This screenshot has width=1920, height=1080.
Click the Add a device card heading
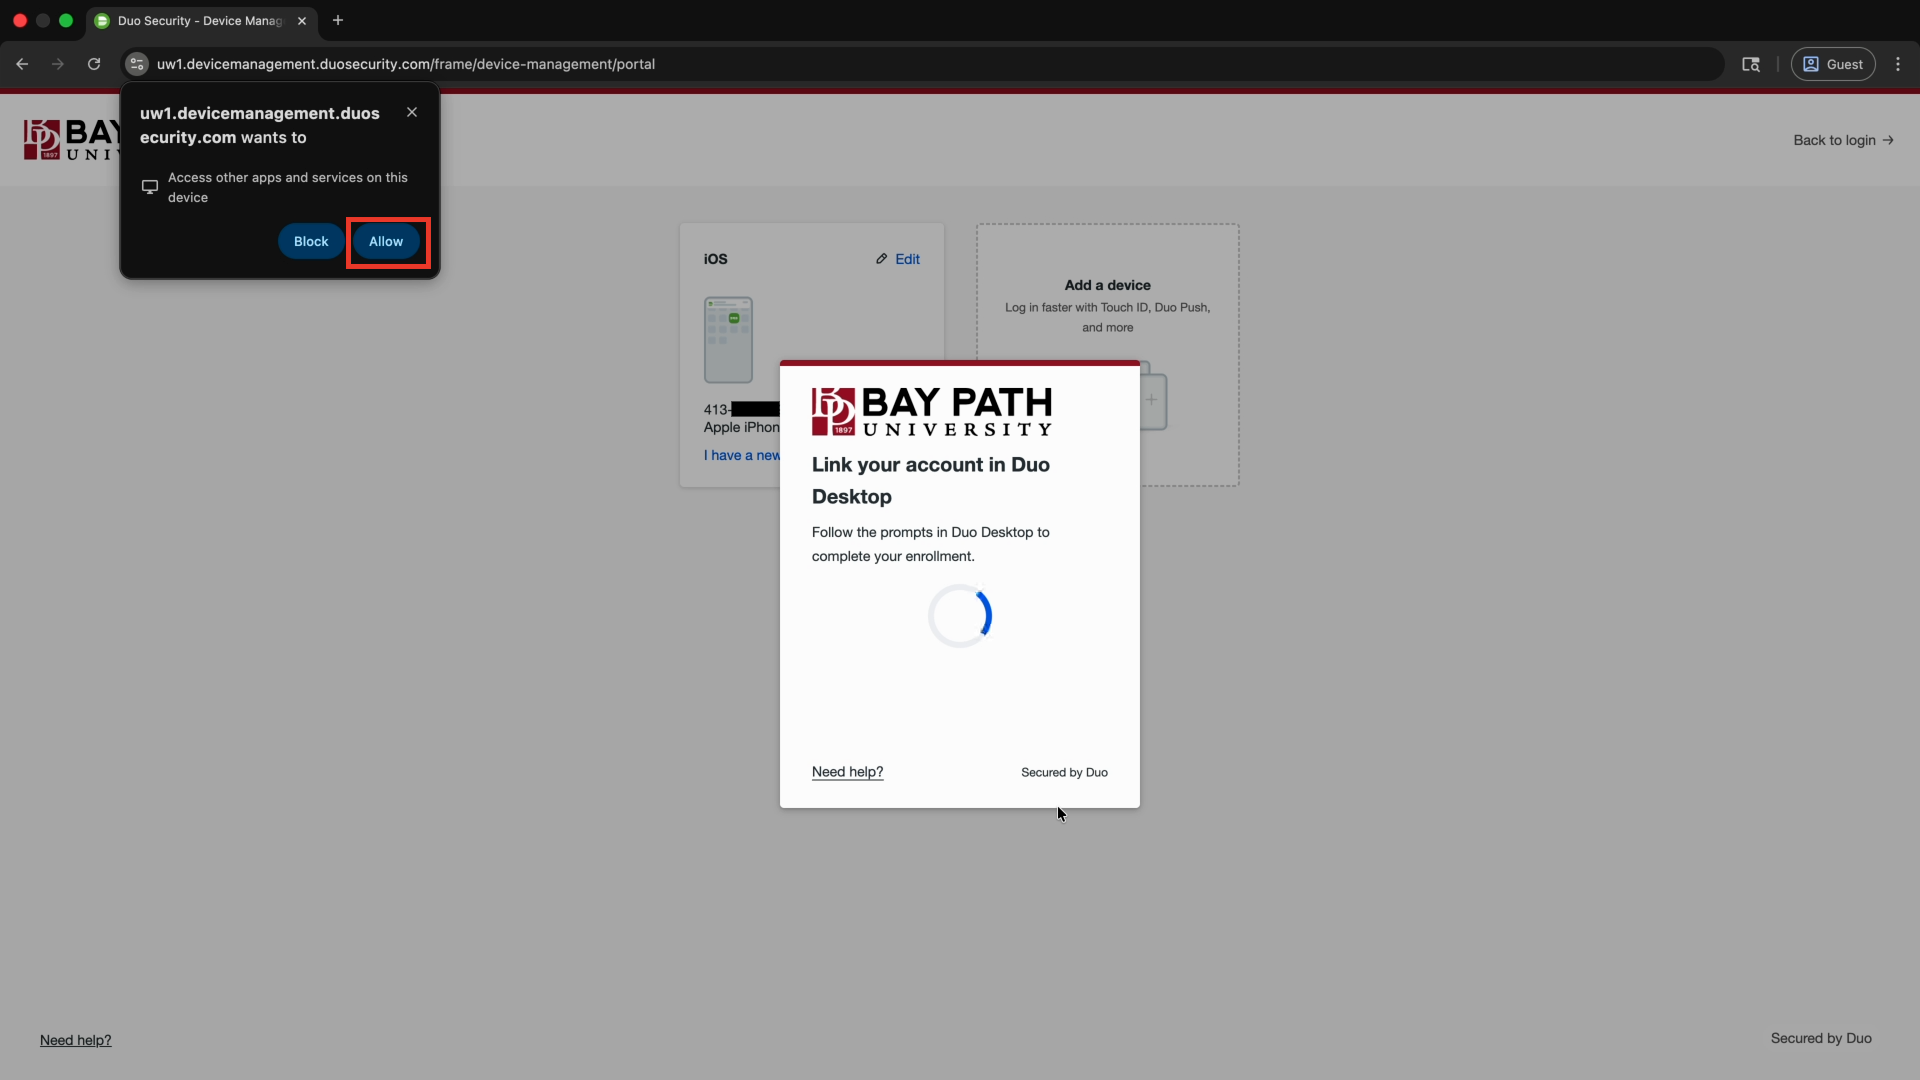coord(1108,285)
